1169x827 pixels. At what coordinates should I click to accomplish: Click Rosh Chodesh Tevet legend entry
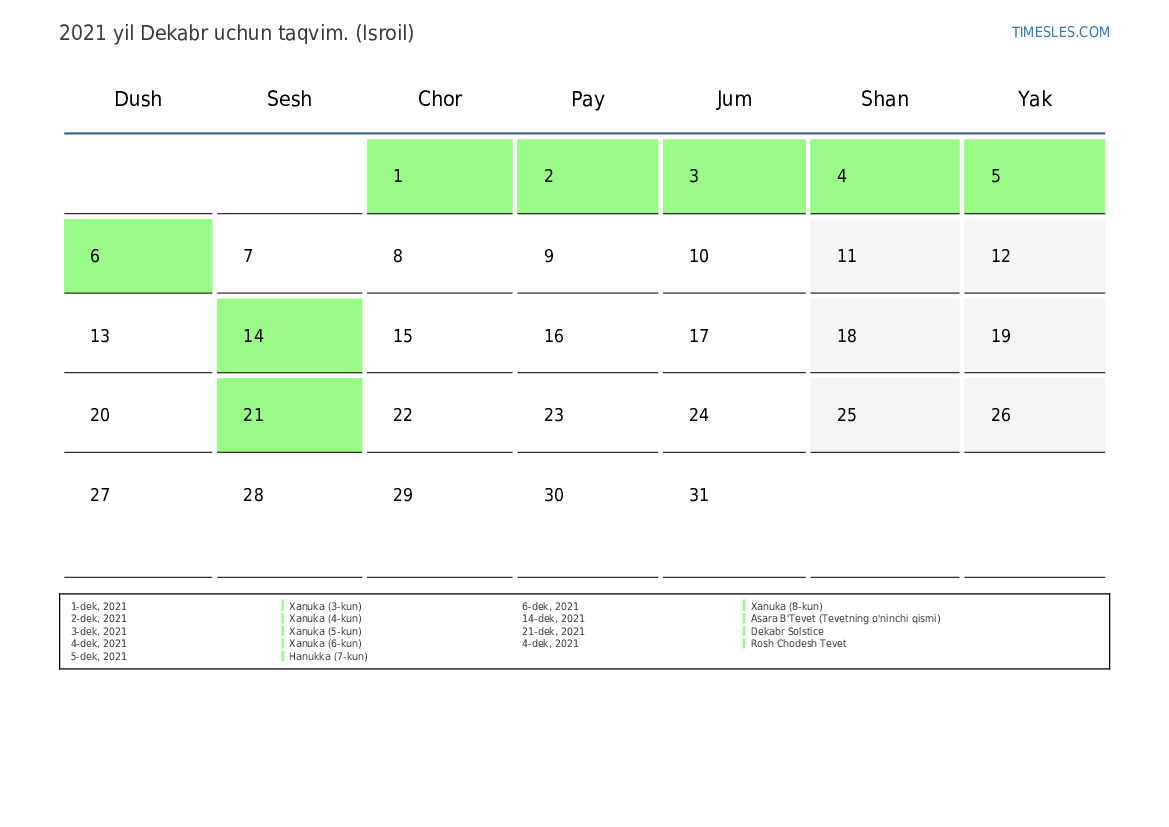tap(798, 644)
